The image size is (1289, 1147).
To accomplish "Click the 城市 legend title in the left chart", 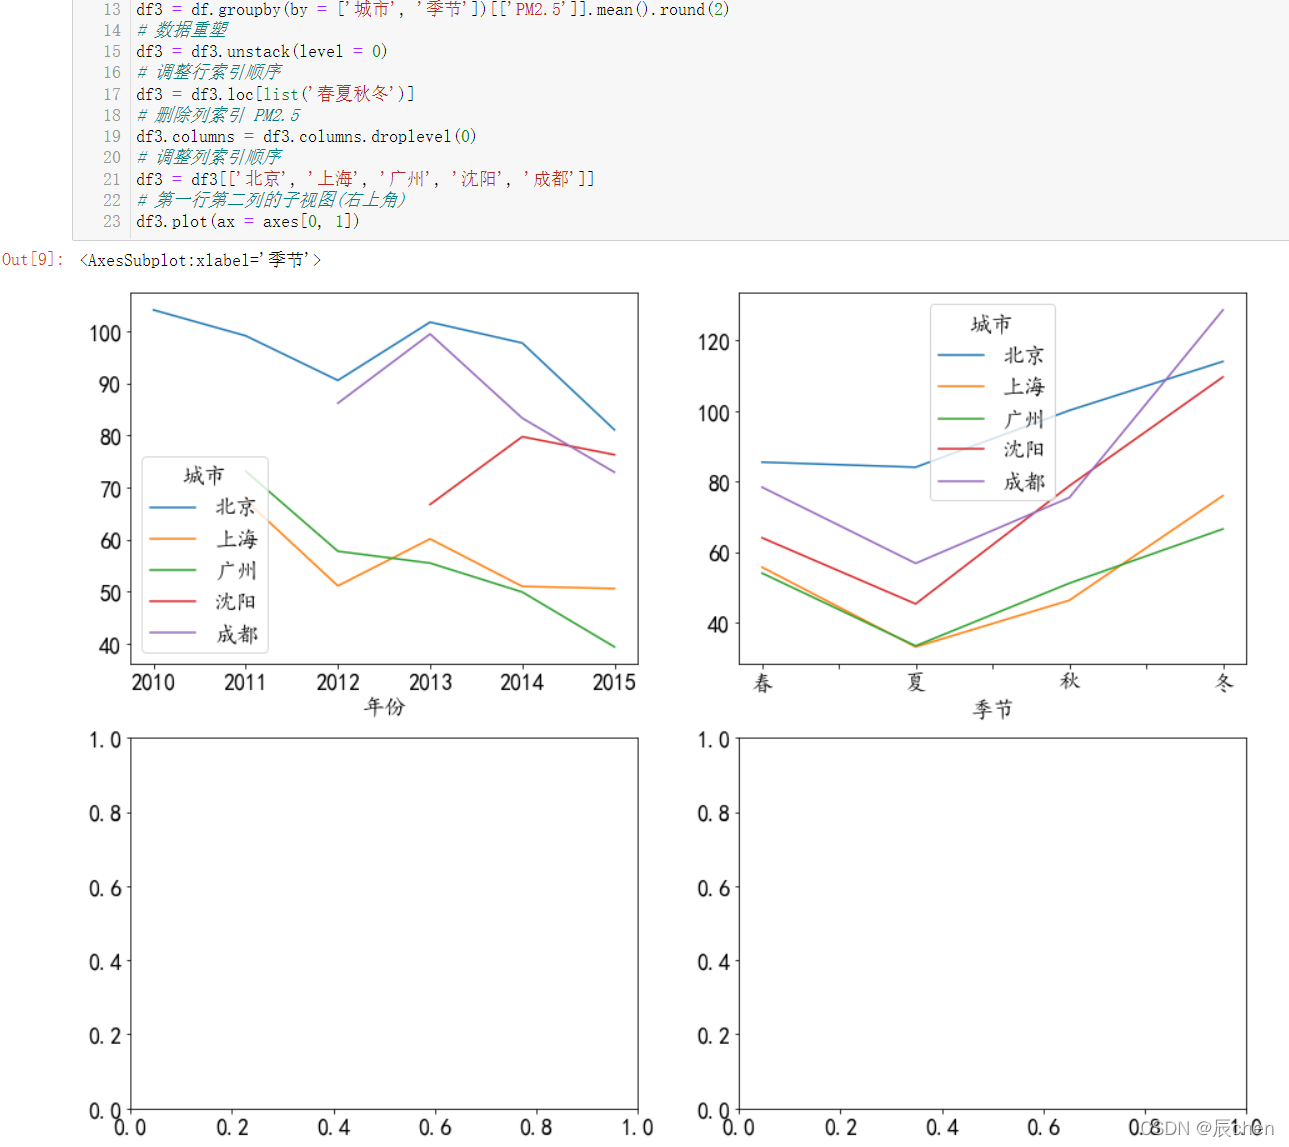I will point(204,475).
